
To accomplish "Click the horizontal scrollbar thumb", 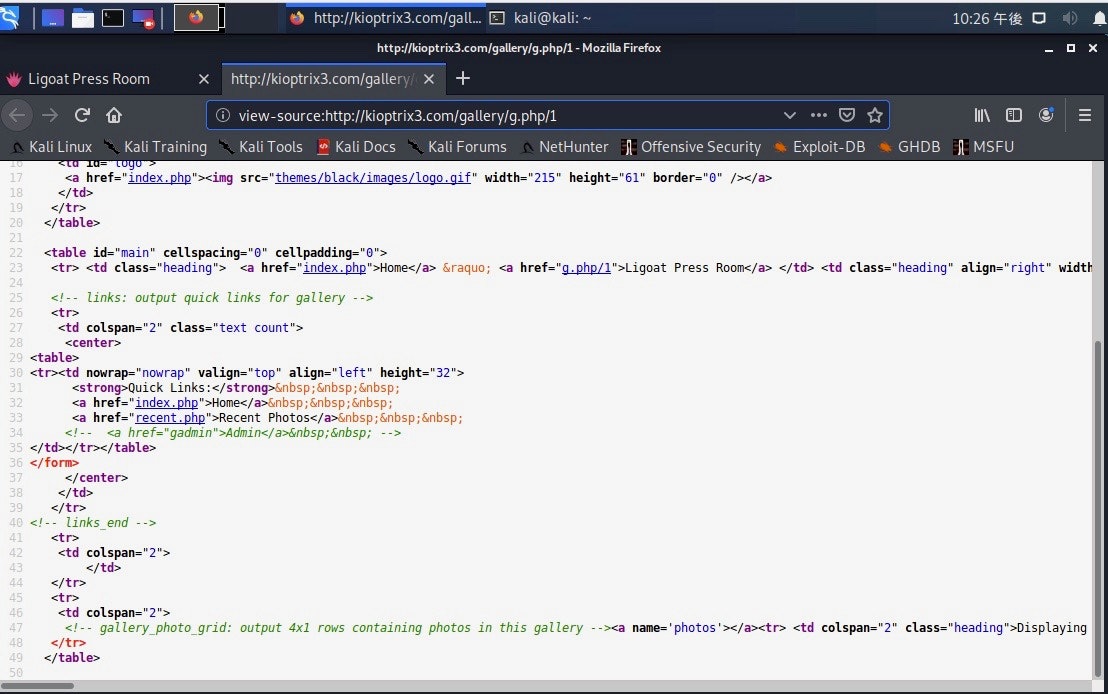I will click(37, 686).
